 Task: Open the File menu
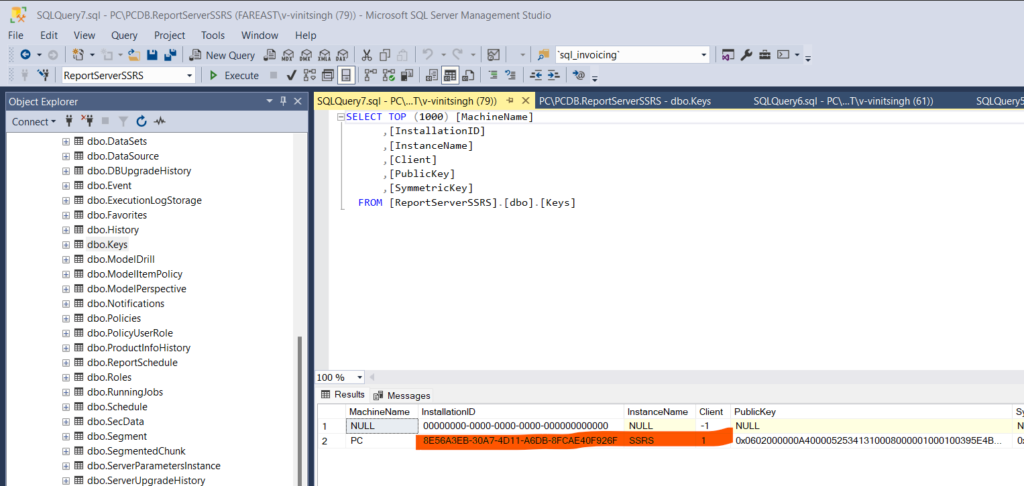tap(16, 35)
